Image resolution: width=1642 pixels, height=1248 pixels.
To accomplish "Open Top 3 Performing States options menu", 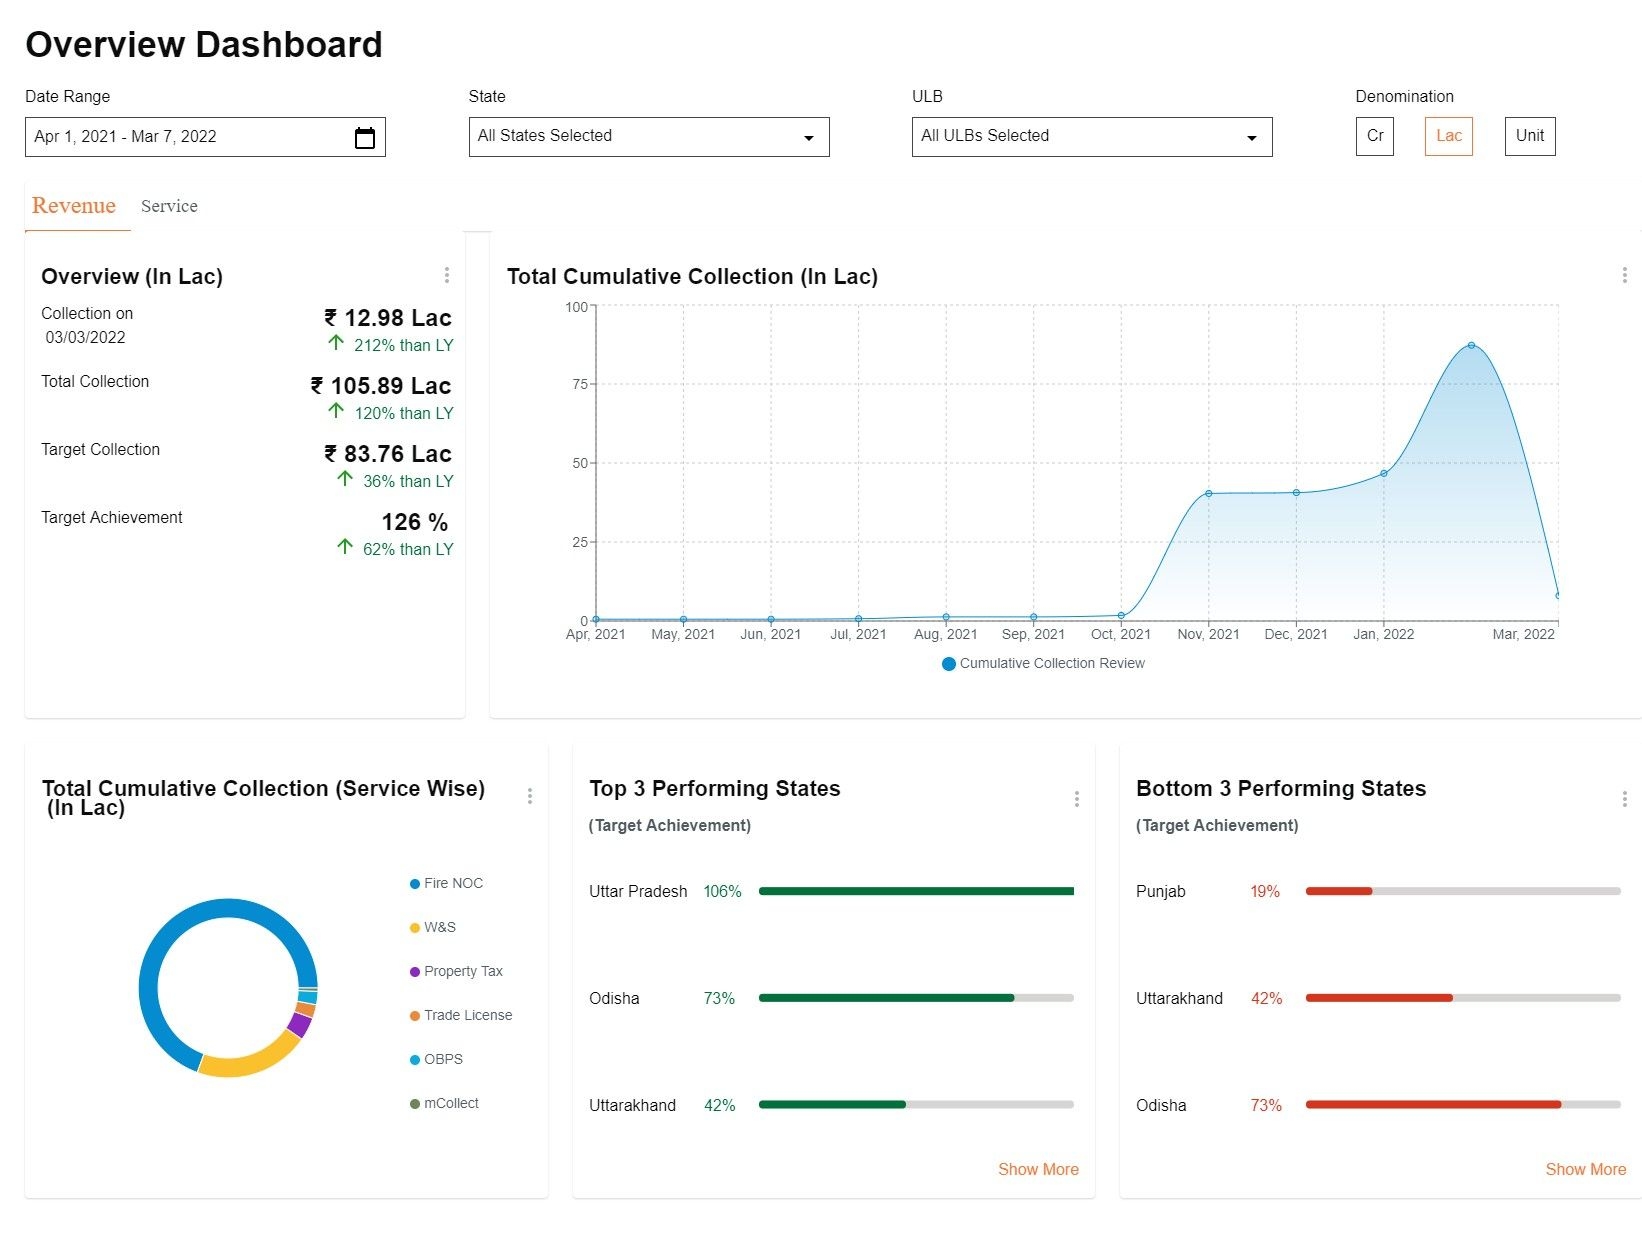I will click(1076, 799).
